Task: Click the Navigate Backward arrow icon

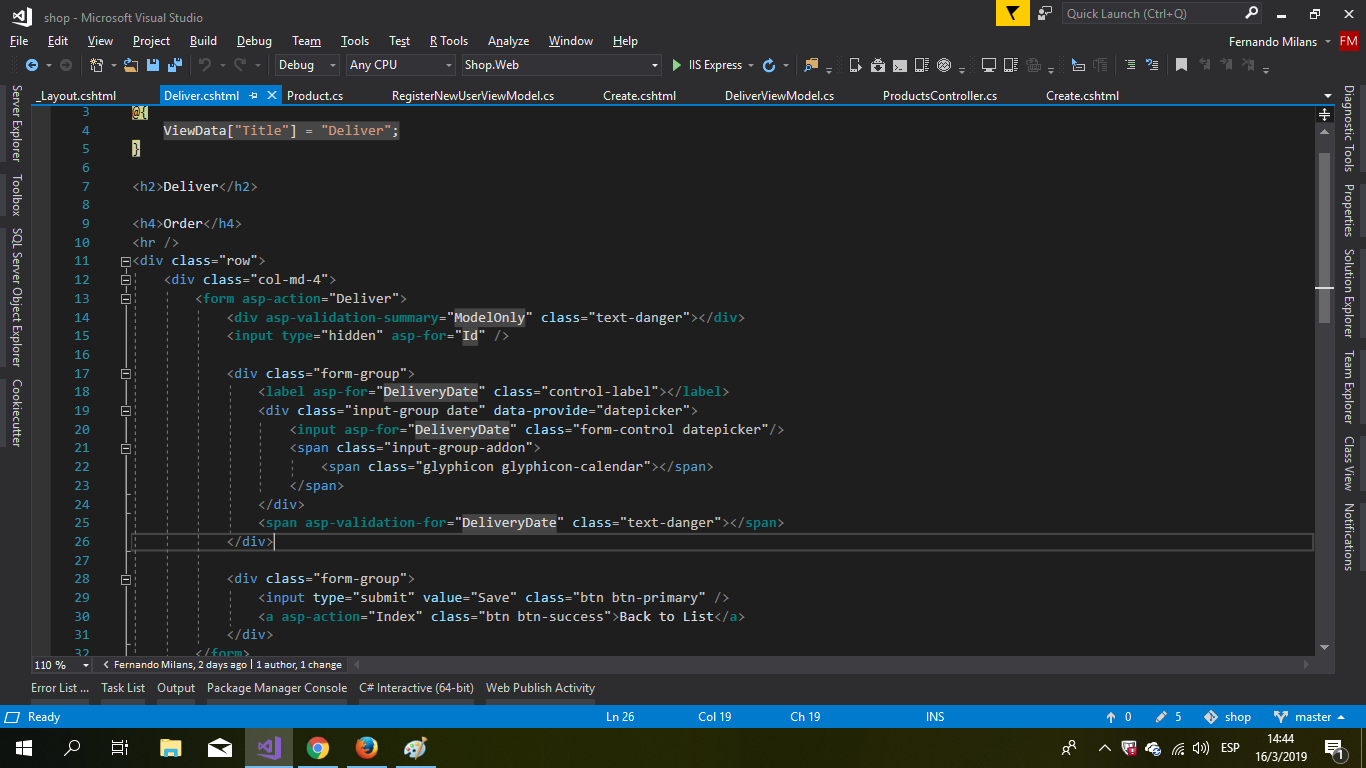Action: point(31,65)
